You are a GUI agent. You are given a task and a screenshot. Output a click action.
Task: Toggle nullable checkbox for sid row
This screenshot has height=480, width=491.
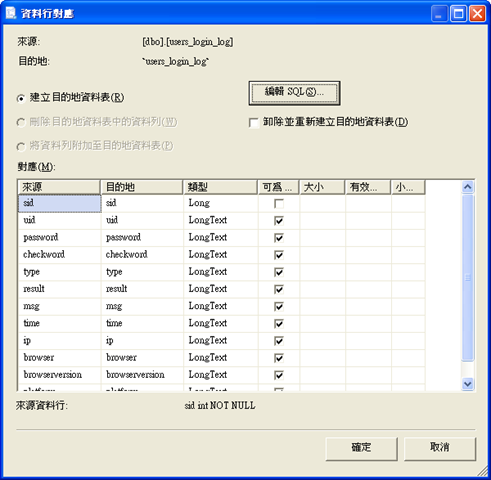[279, 203]
